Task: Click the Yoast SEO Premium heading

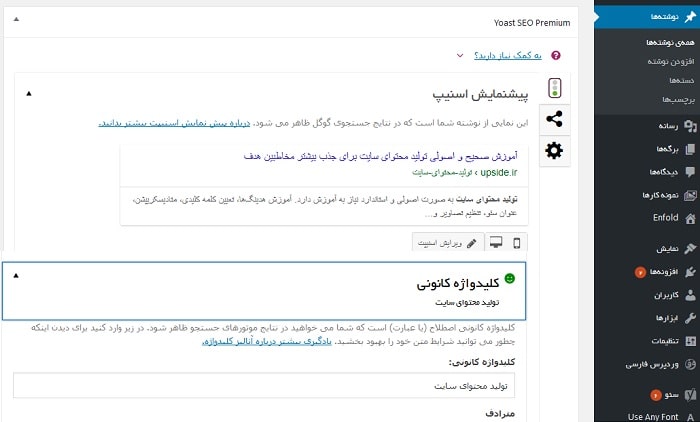Action: click(x=532, y=23)
